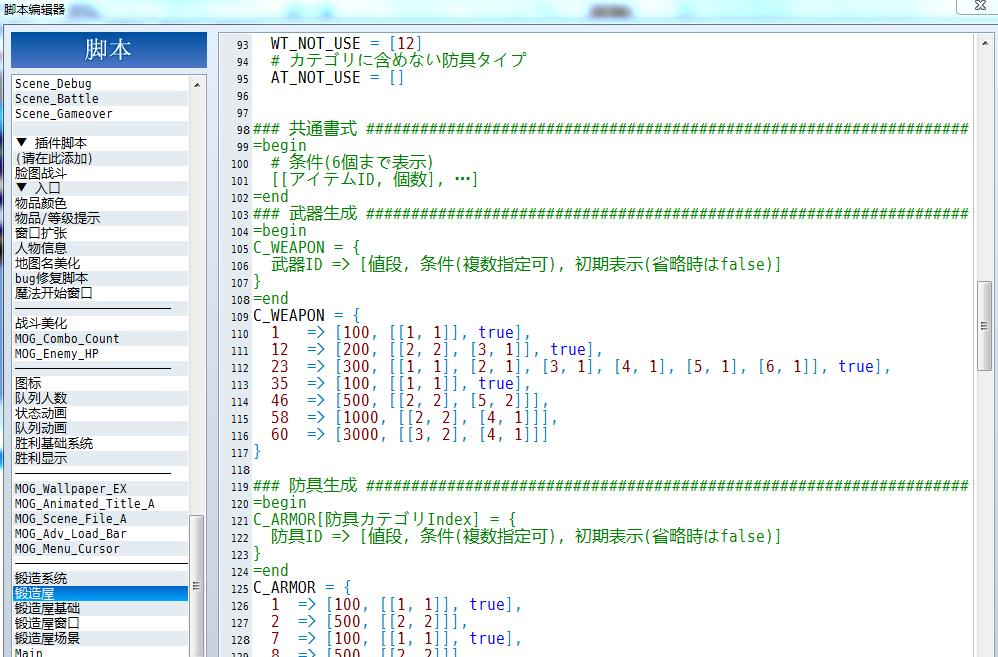Open MOG_Combo_Count script
This screenshot has height=657, width=998.
coord(100,339)
